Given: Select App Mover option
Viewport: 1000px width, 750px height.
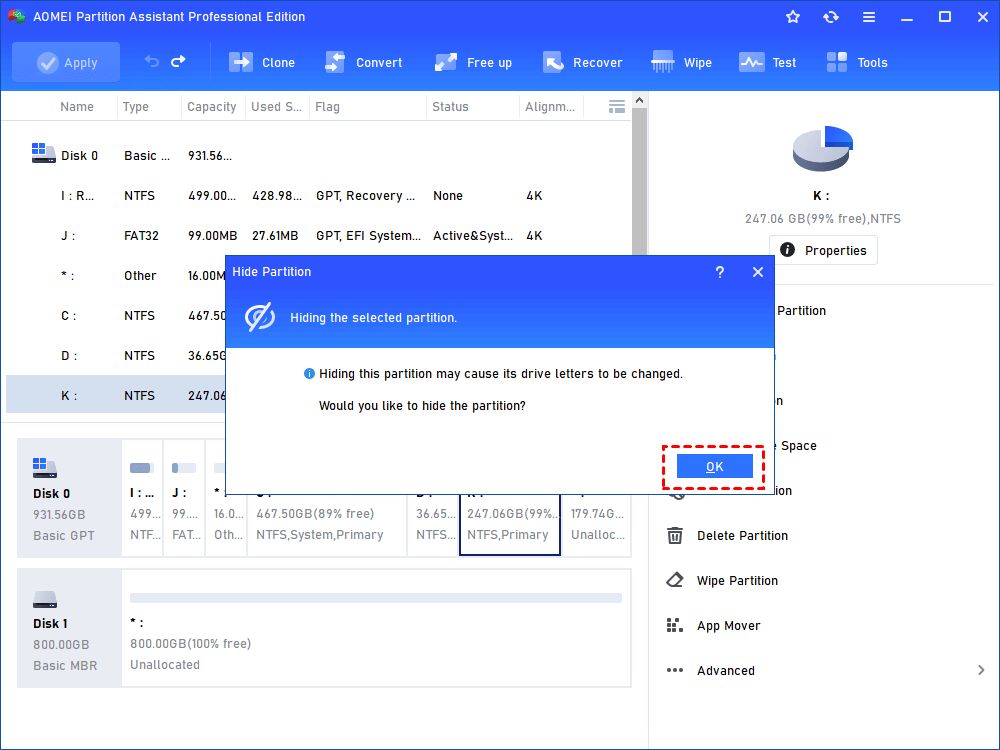Looking at the screenshot, I should tap(713, 626).
